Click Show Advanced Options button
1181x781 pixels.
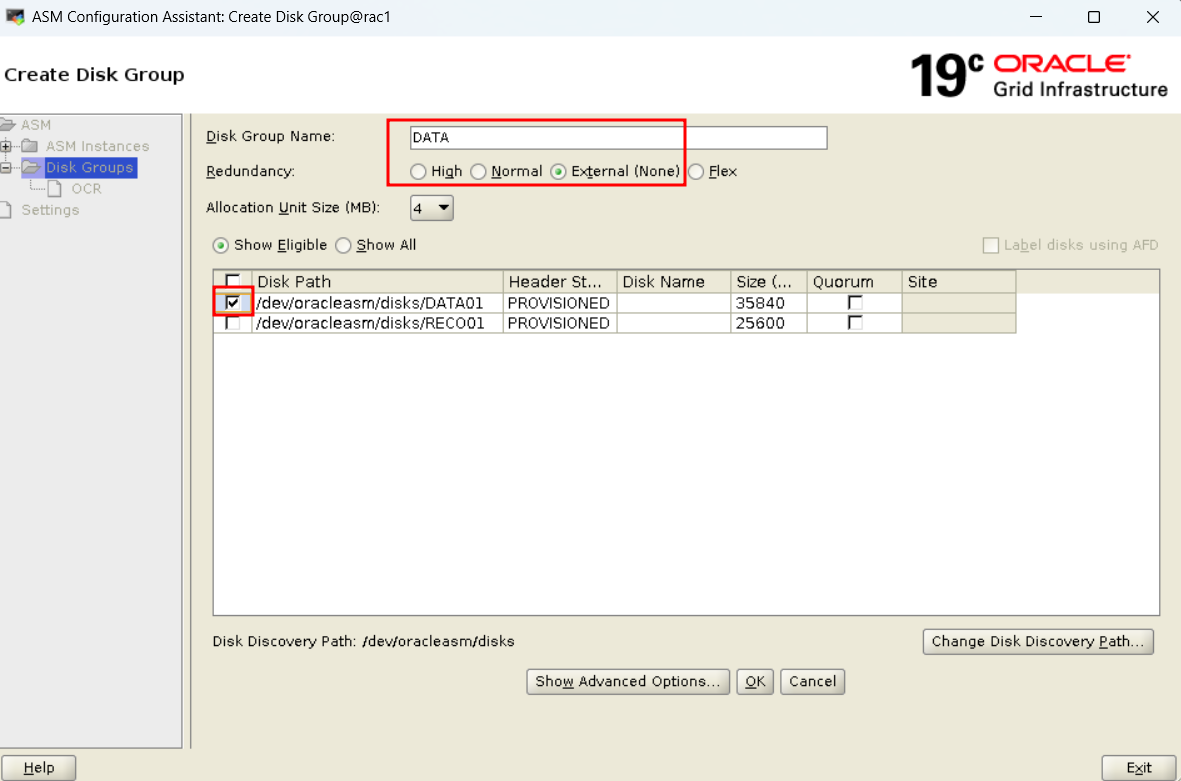[x=627, y=682]
